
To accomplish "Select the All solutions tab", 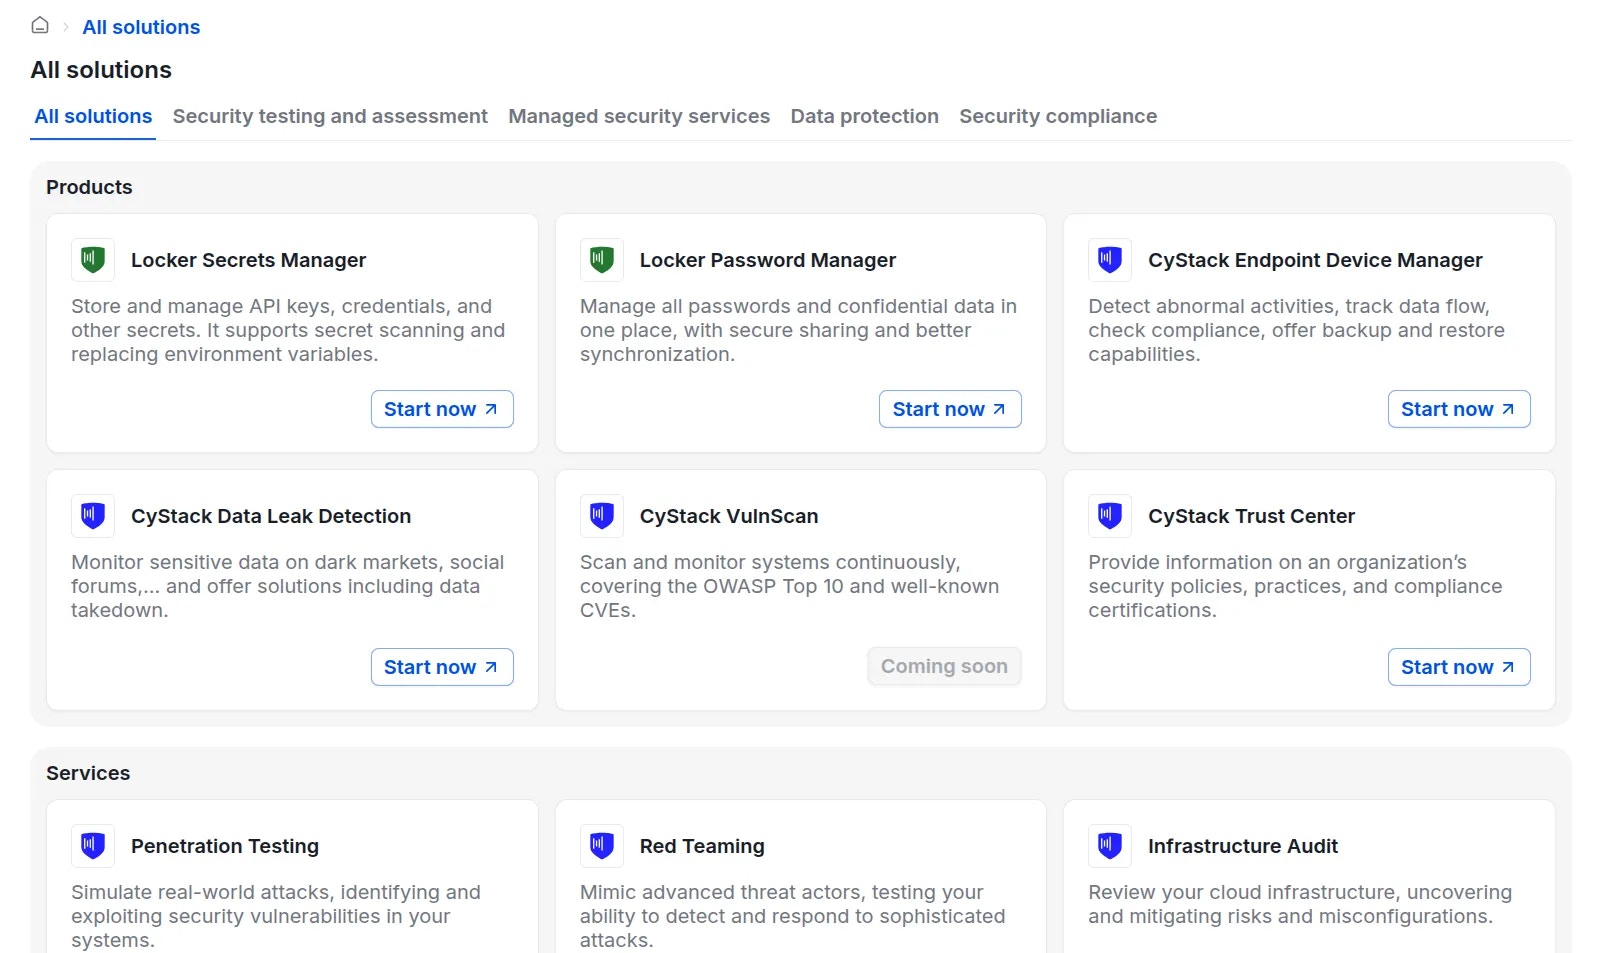I will [93, 116].
